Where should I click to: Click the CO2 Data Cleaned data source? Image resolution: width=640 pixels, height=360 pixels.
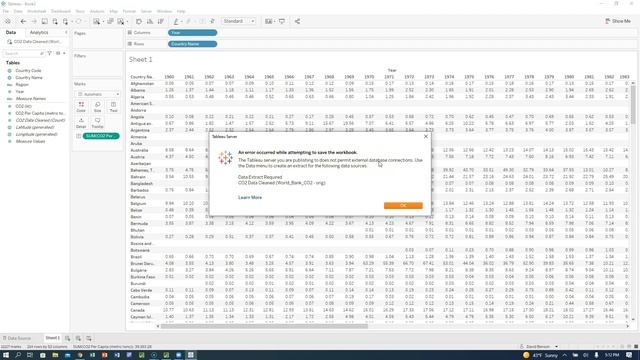[35, 42]
